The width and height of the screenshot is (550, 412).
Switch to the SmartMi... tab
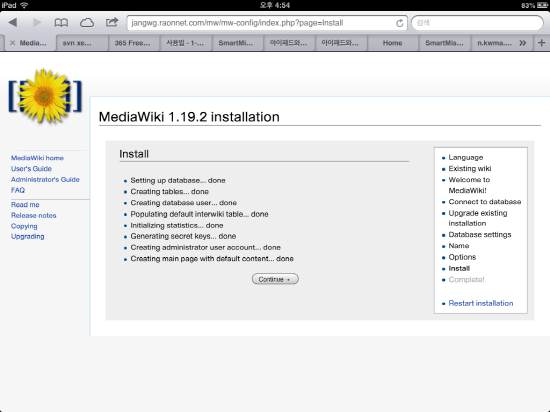pos(237,43)
